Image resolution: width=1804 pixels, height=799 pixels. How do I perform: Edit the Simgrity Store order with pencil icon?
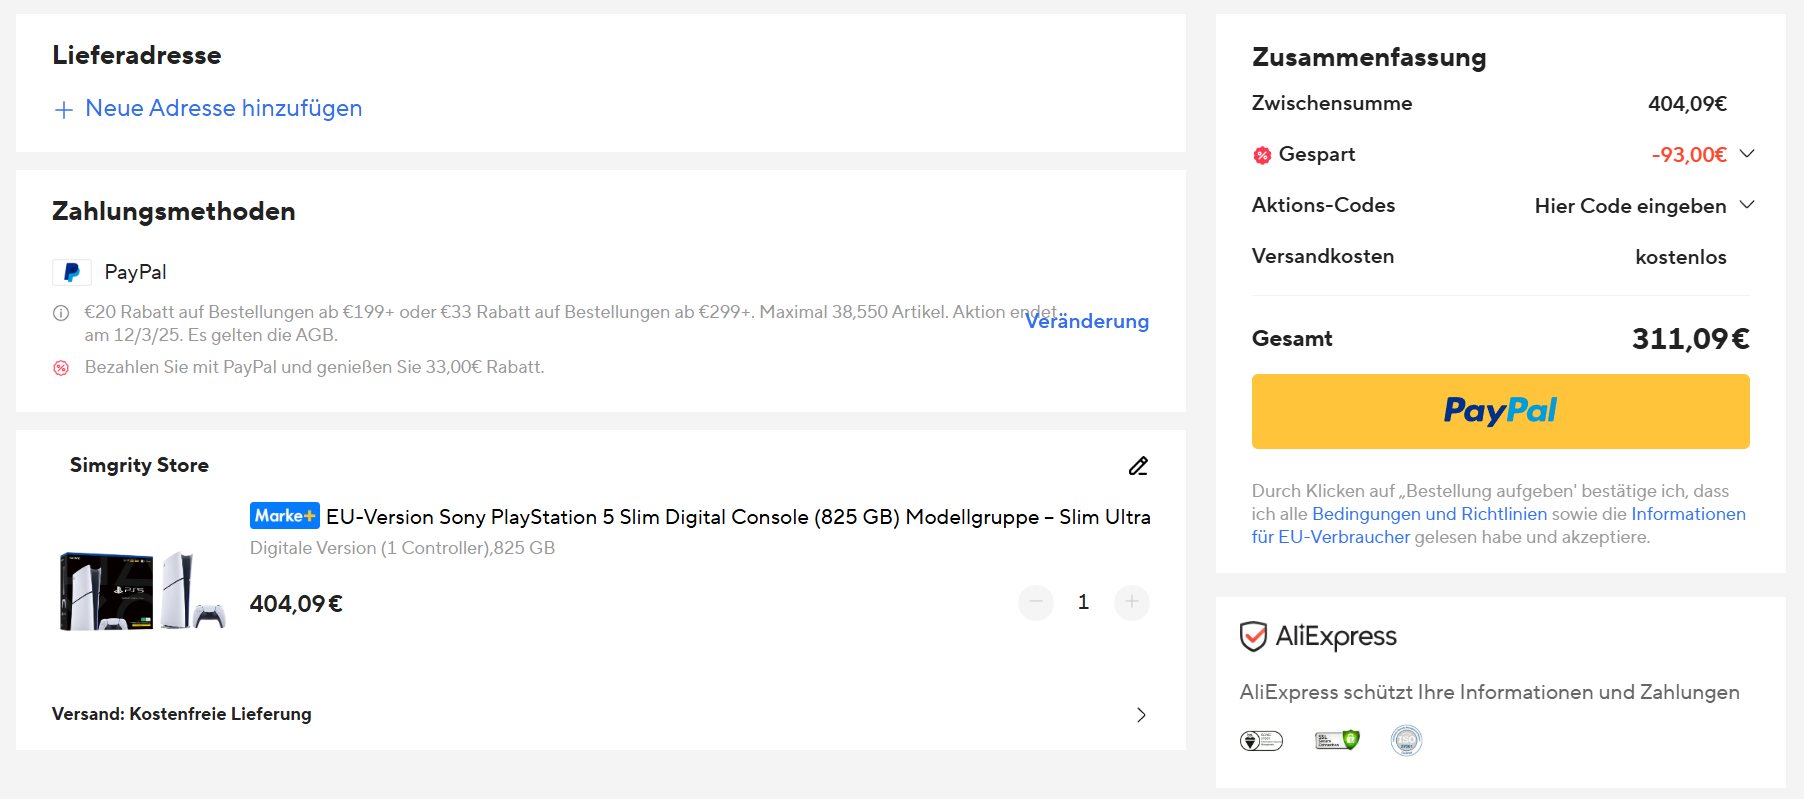[1138, 466]
